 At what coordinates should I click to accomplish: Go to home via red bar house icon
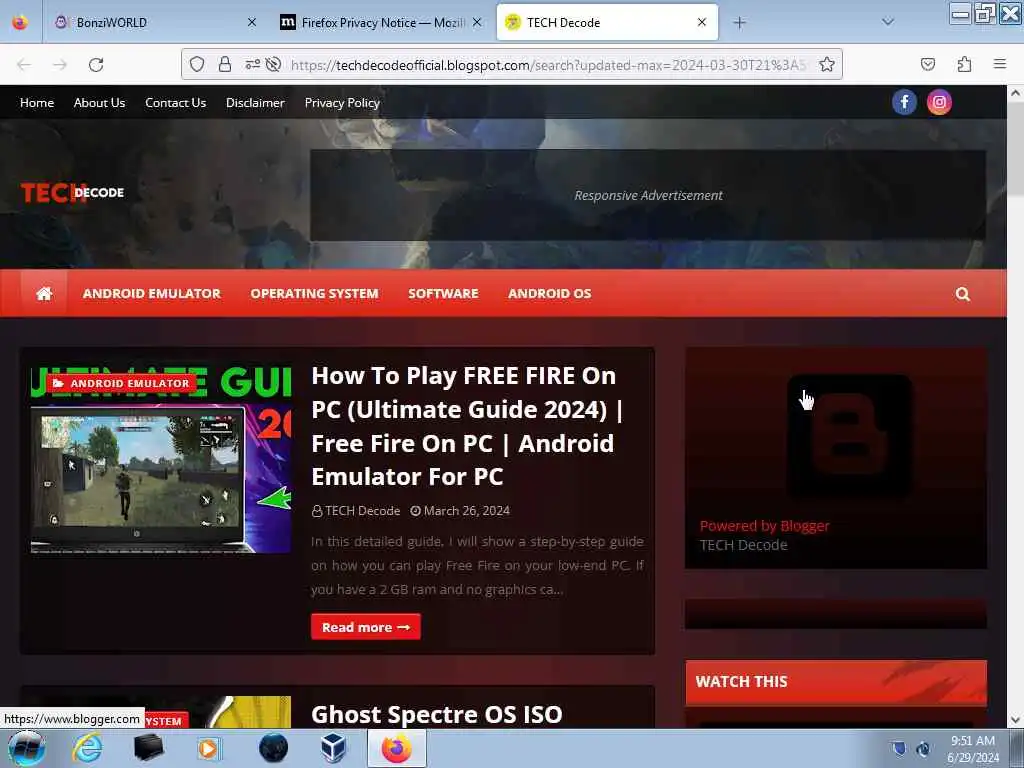point(44,293)
